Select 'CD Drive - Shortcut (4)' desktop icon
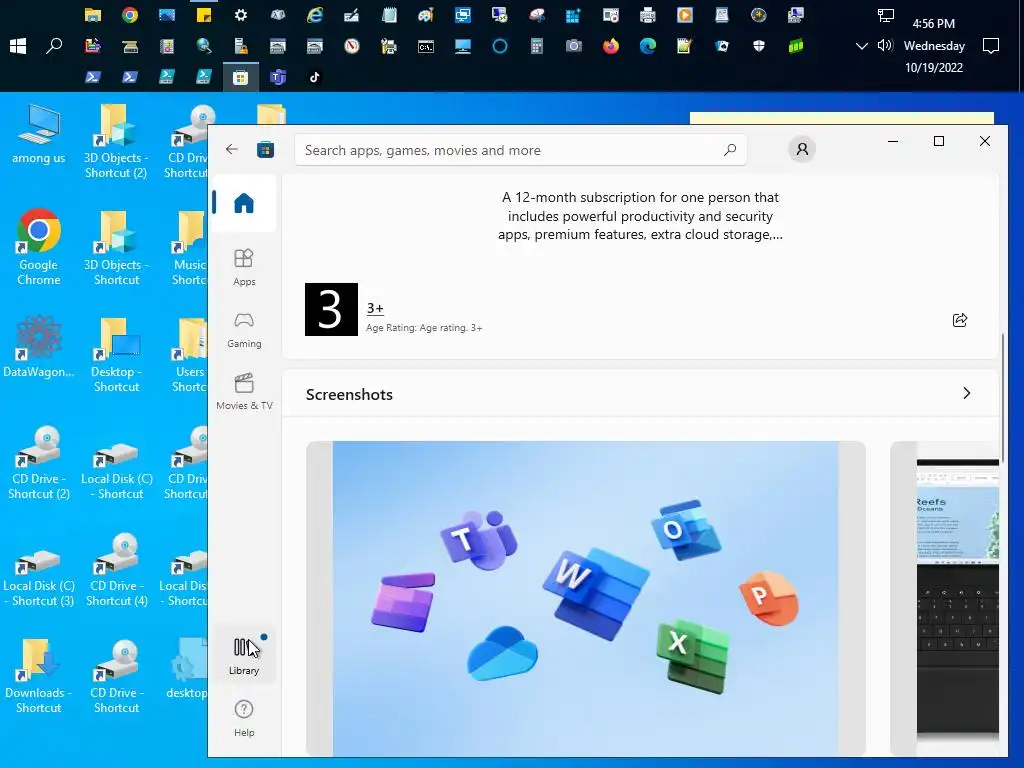The height and width of the screenshot is (768, 1024). 116,569
